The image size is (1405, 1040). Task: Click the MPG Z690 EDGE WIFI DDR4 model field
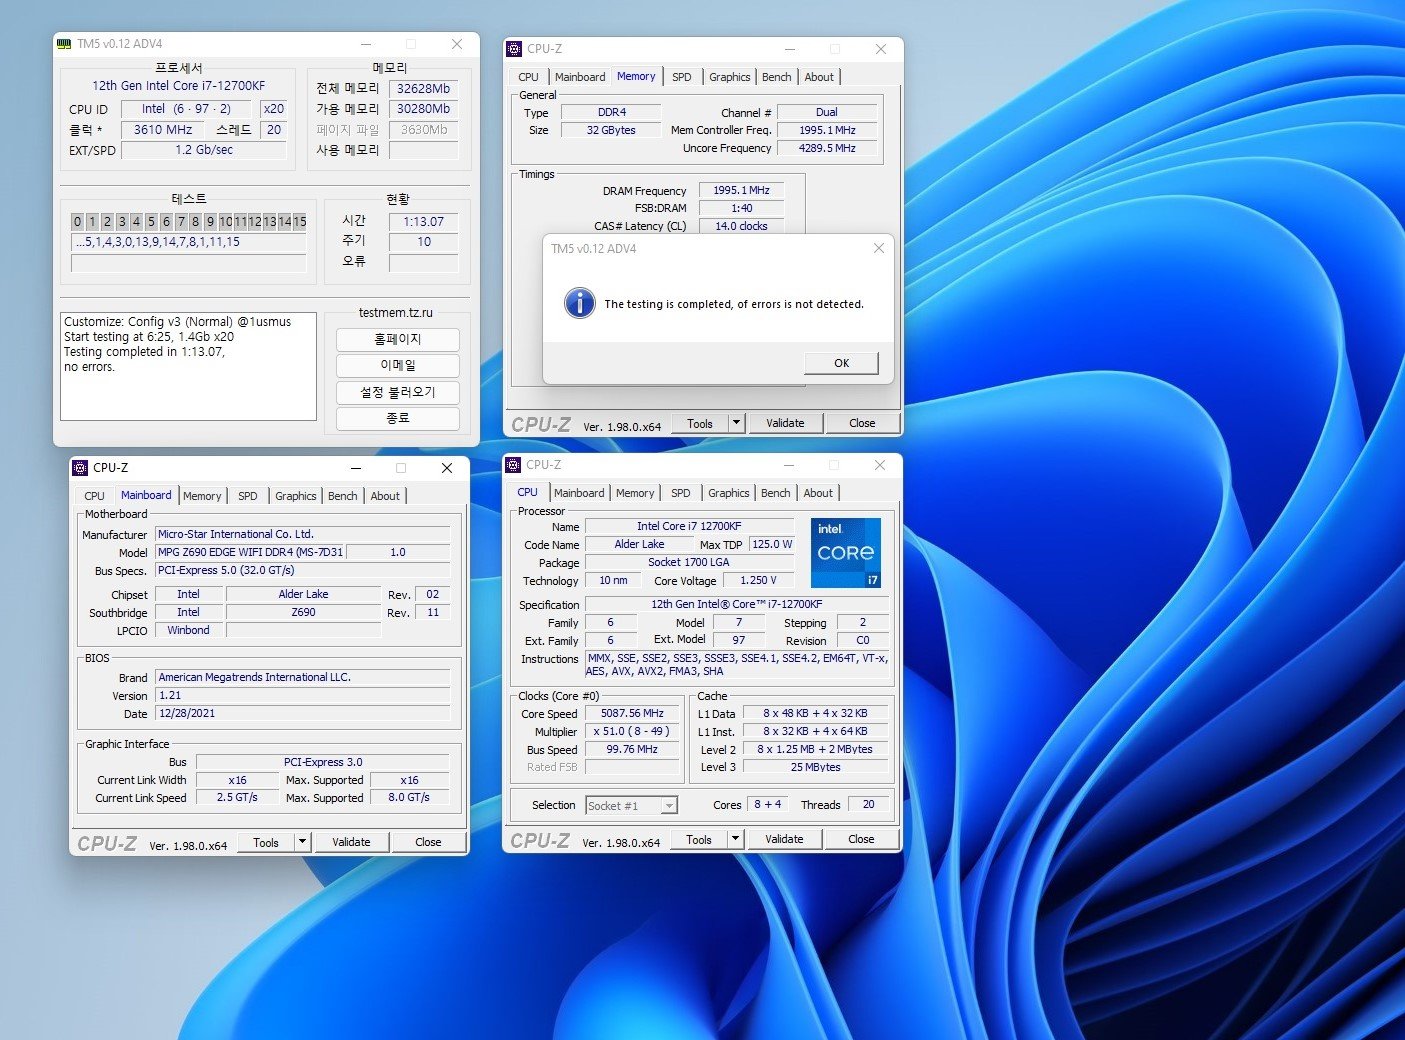(250, 552)
